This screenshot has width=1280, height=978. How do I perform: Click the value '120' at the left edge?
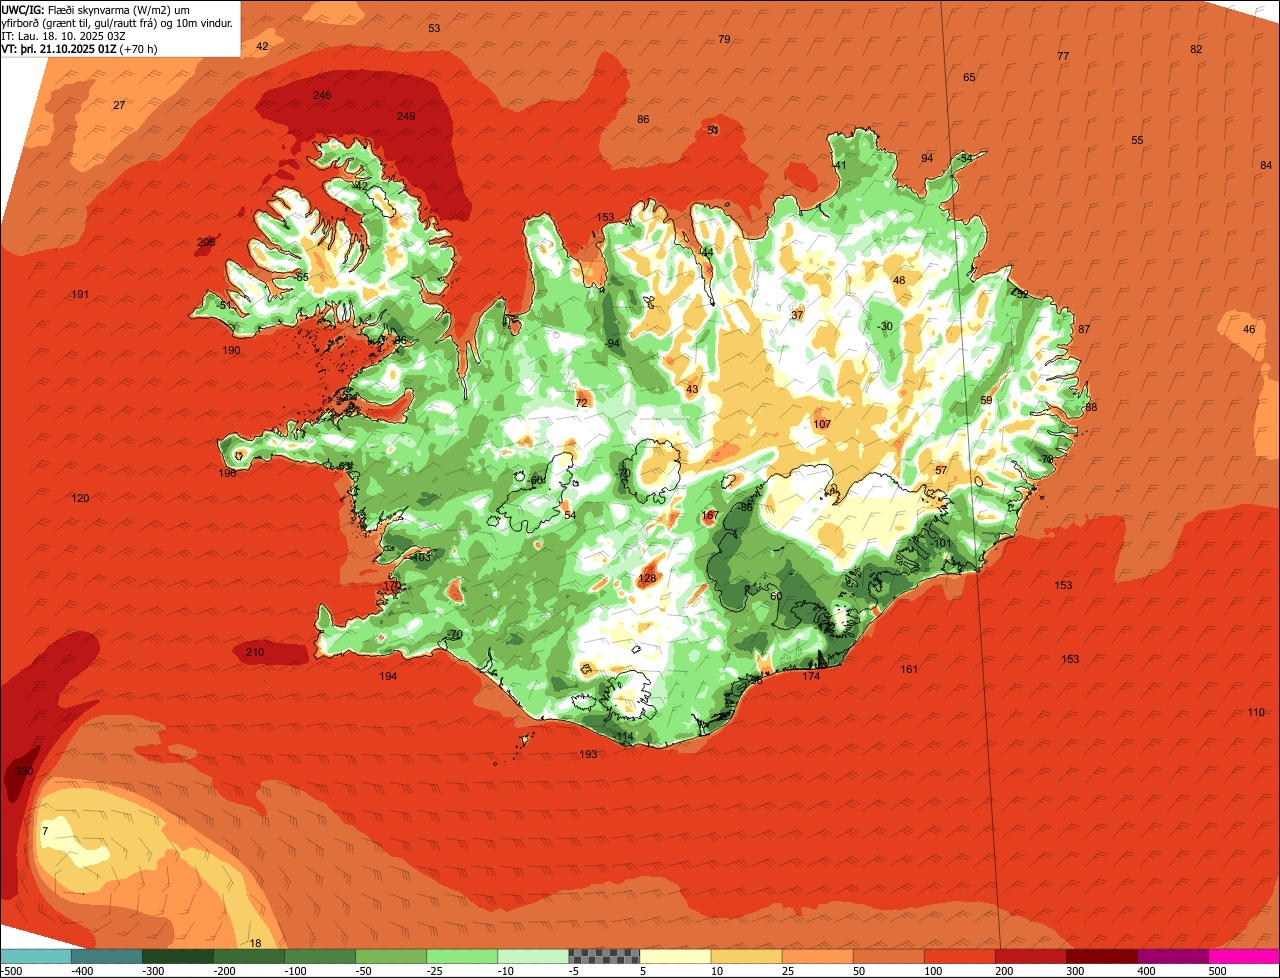pyautogui.click(x=81, y=498)
